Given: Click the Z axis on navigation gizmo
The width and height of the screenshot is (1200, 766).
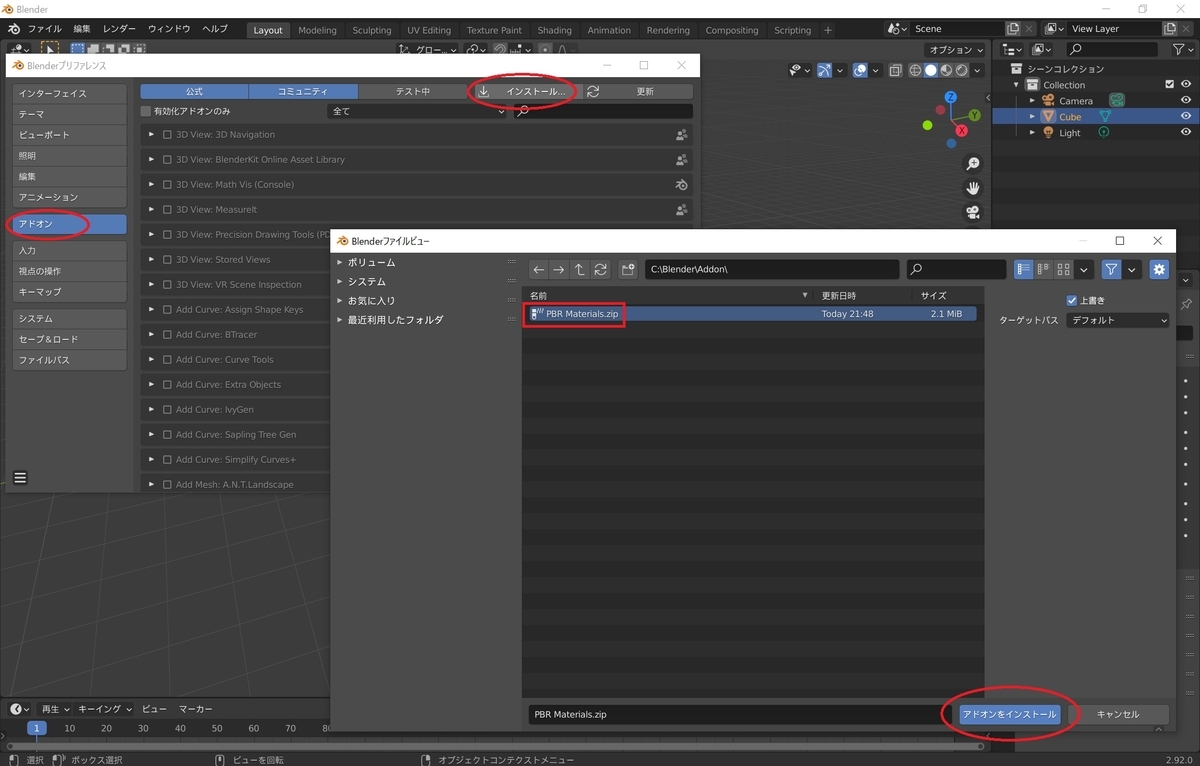Looking at the screenshot, I should 950,97.
